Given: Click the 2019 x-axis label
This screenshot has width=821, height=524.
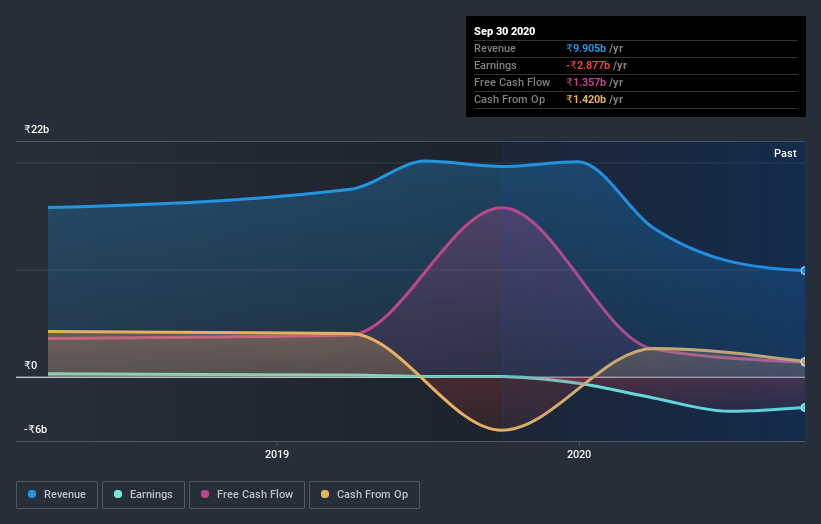Looking at the screenshot, I should click(277, 454).
